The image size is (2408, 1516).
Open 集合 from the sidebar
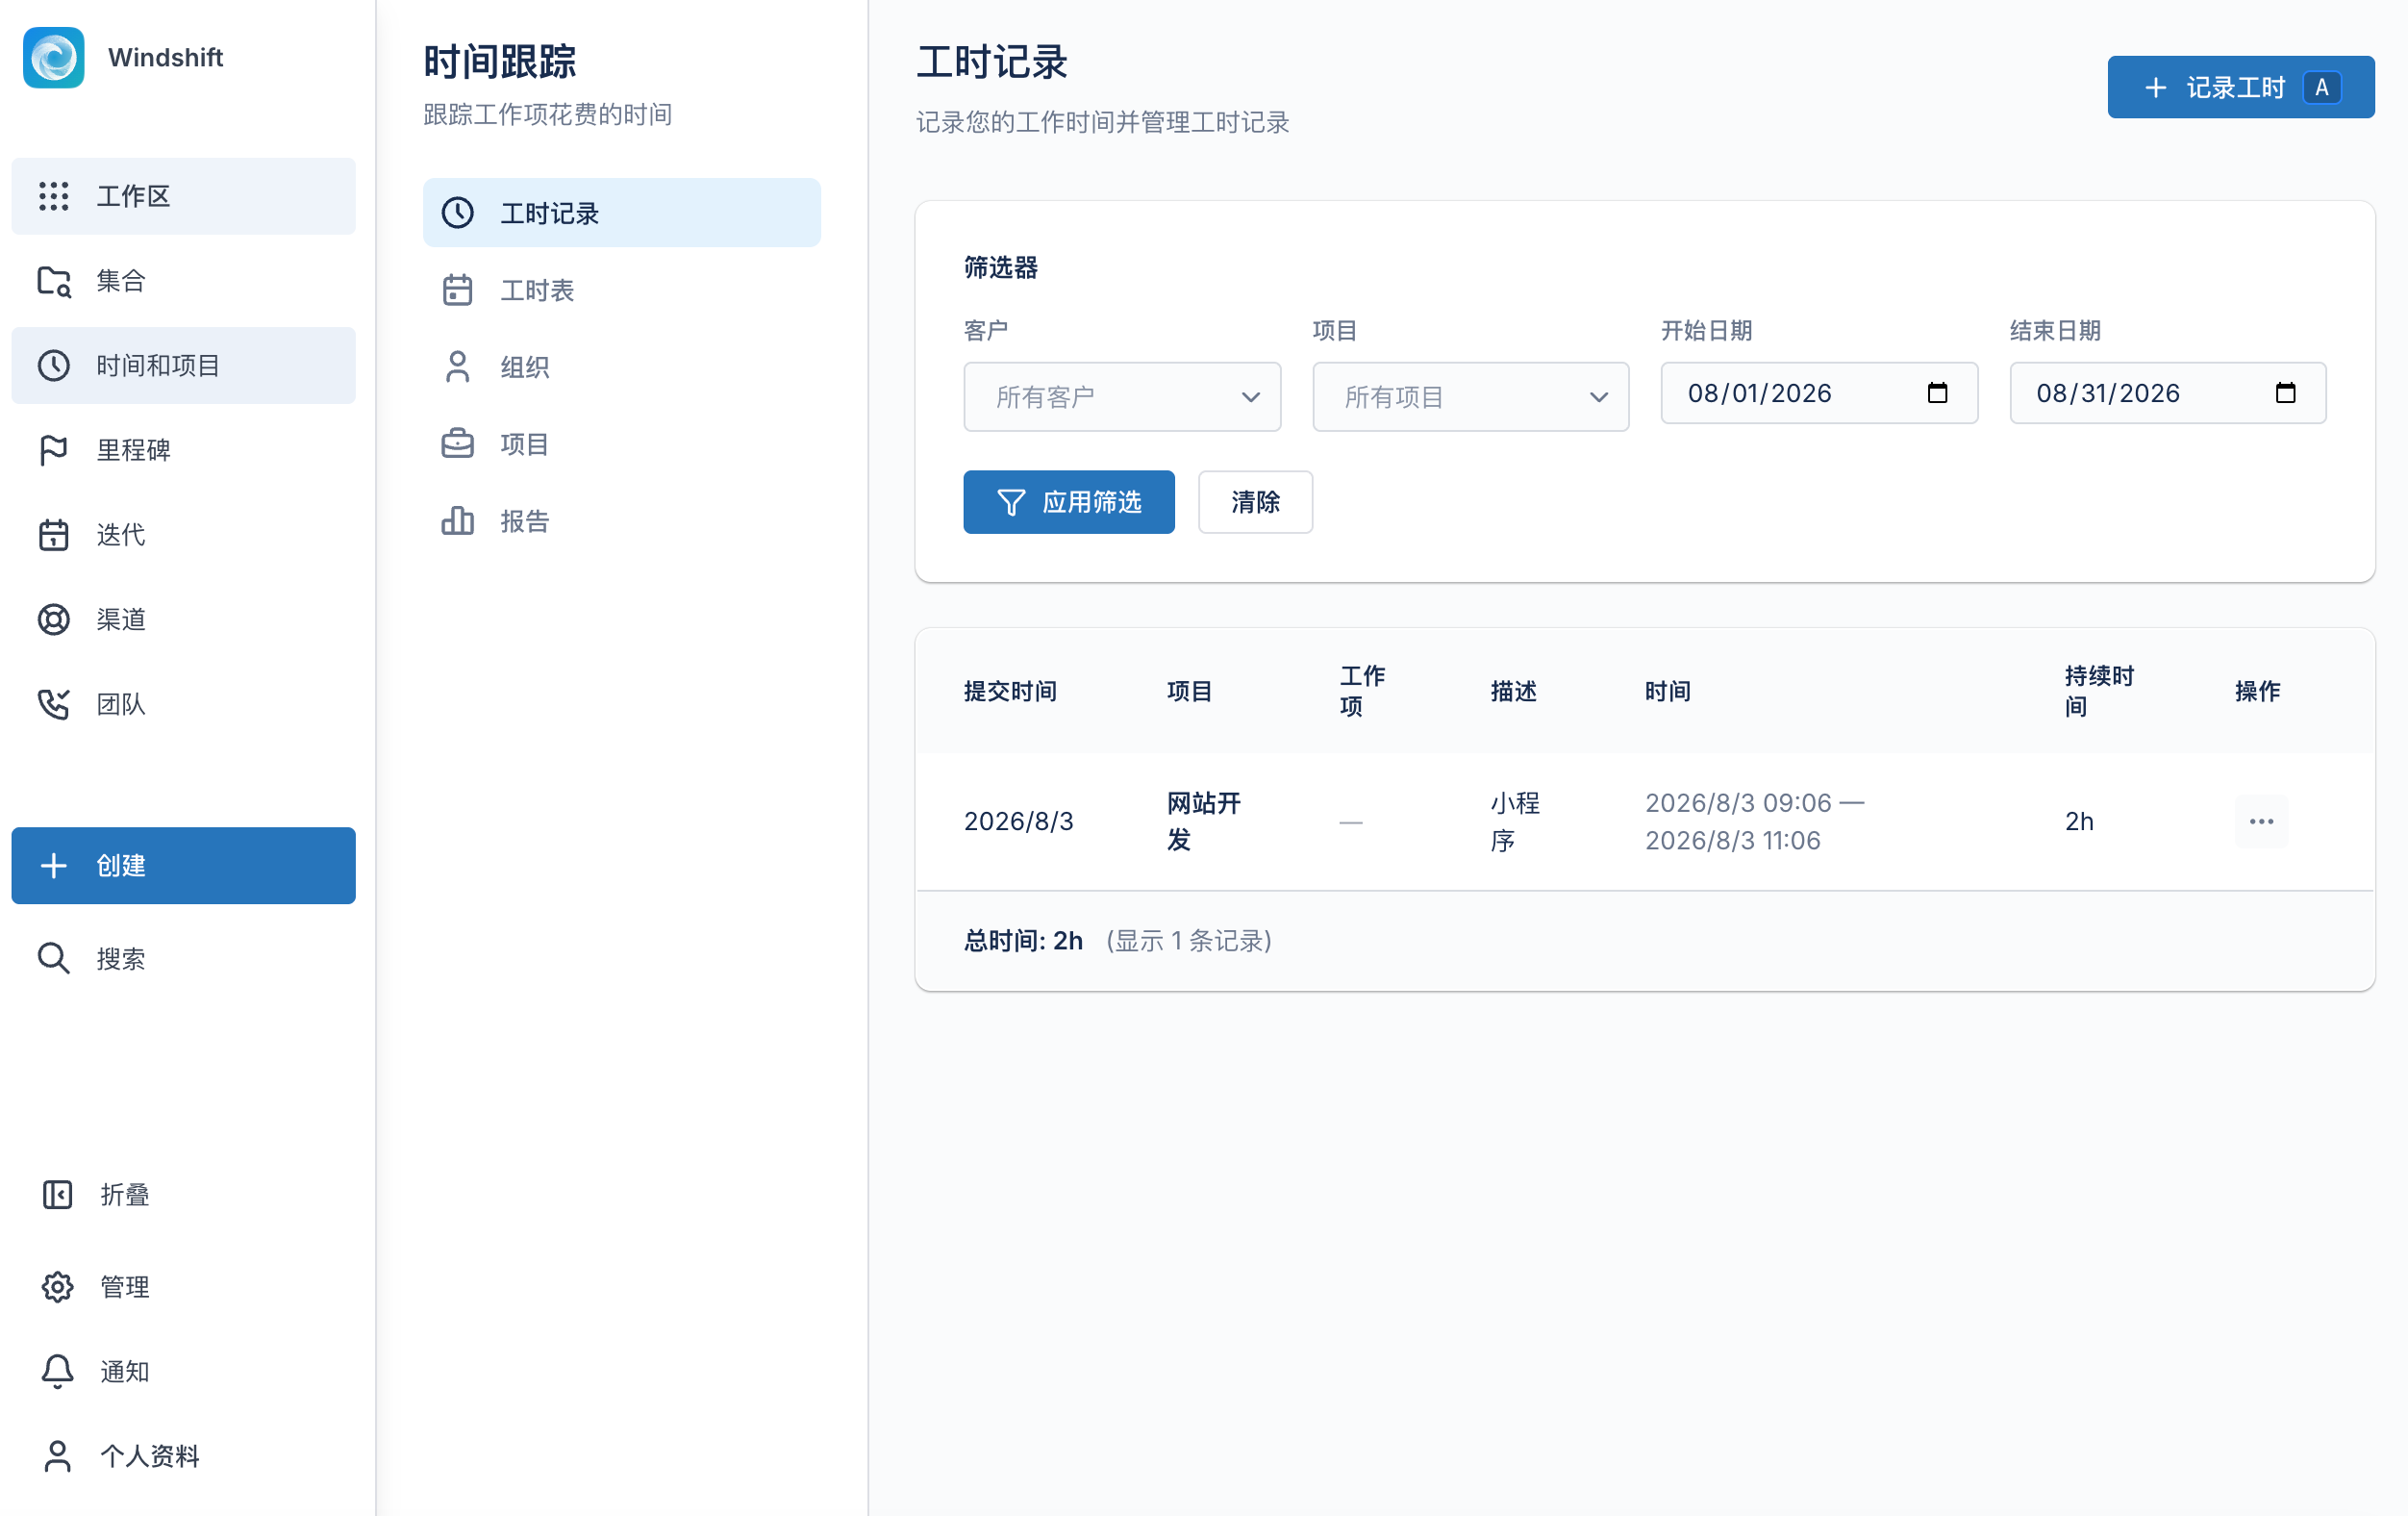pos(184,281)
